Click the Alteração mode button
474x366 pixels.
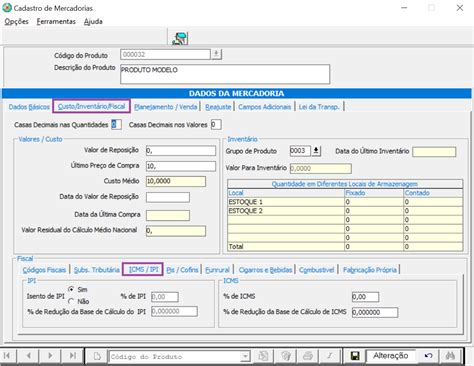(x=391, y=356)
